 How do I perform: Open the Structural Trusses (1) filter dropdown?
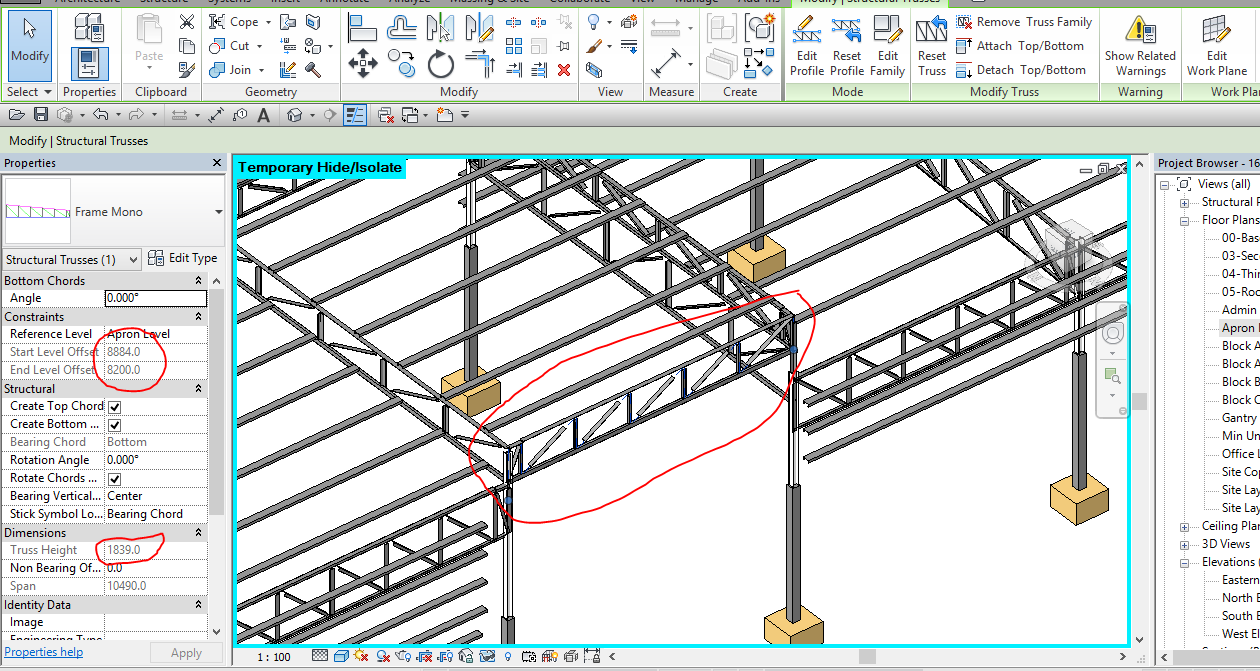pyautogui.click(x=72, y=260)
